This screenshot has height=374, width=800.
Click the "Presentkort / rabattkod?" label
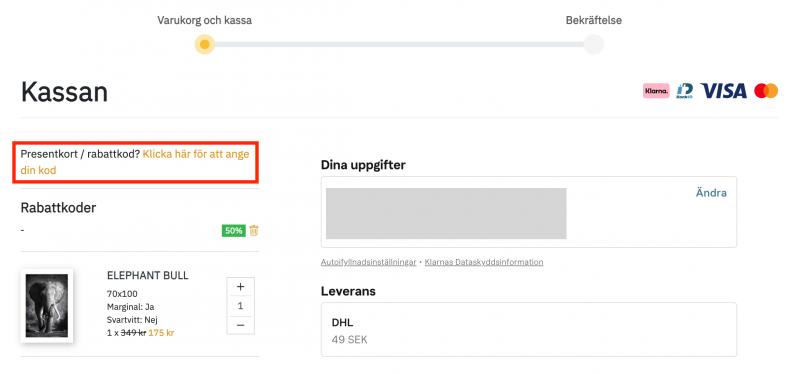[x=80, y=154]
